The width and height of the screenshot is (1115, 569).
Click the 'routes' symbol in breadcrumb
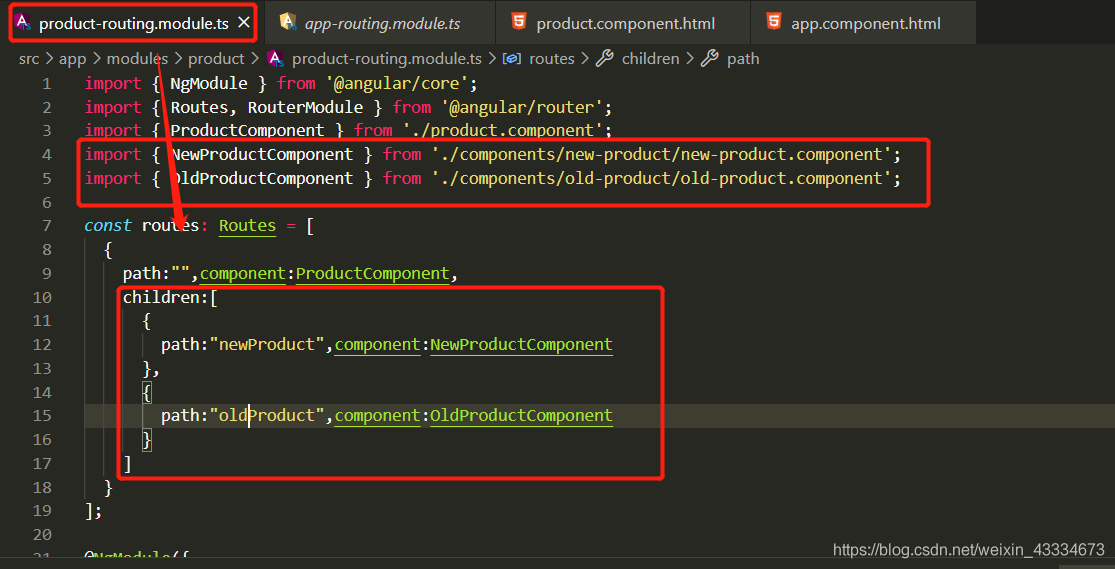pyautogui.click(x=552, y=58)
